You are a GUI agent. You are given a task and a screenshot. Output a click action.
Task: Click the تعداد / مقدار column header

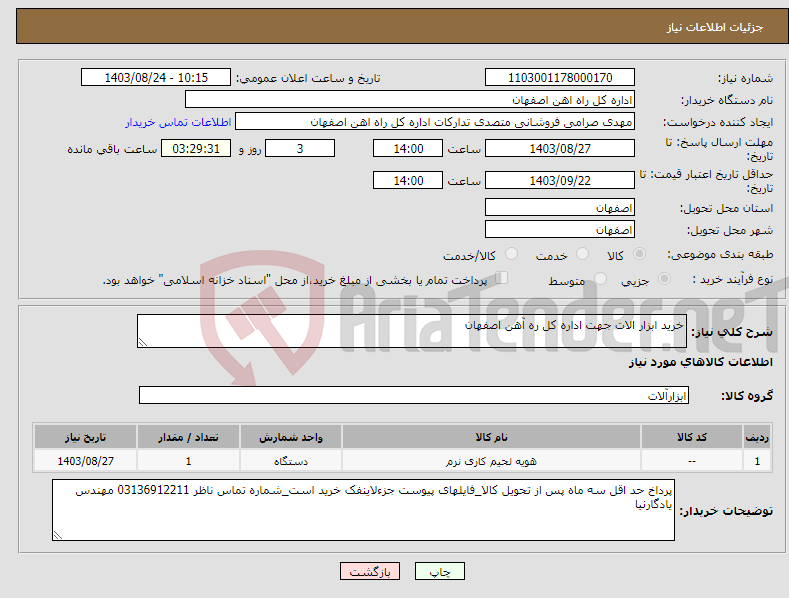(x=188, y=437)
